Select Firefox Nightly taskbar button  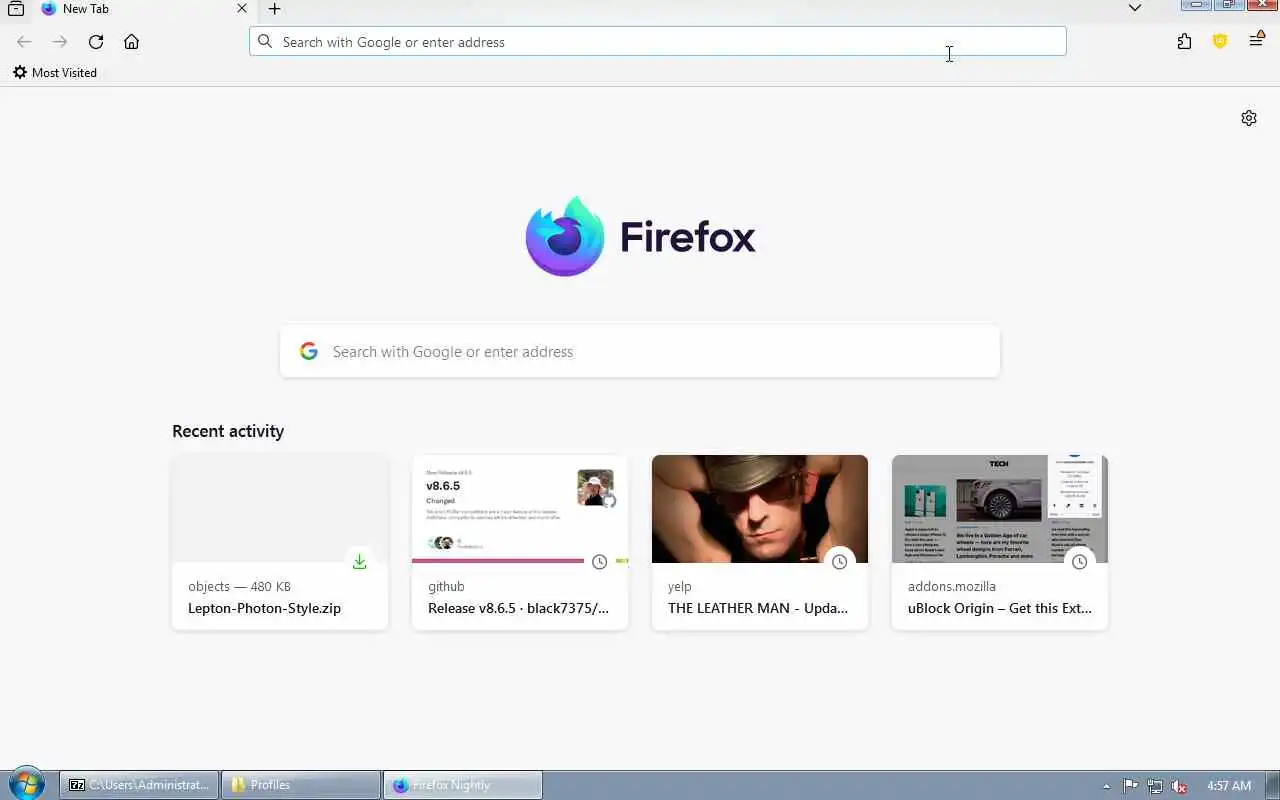[x=462, y=785]
